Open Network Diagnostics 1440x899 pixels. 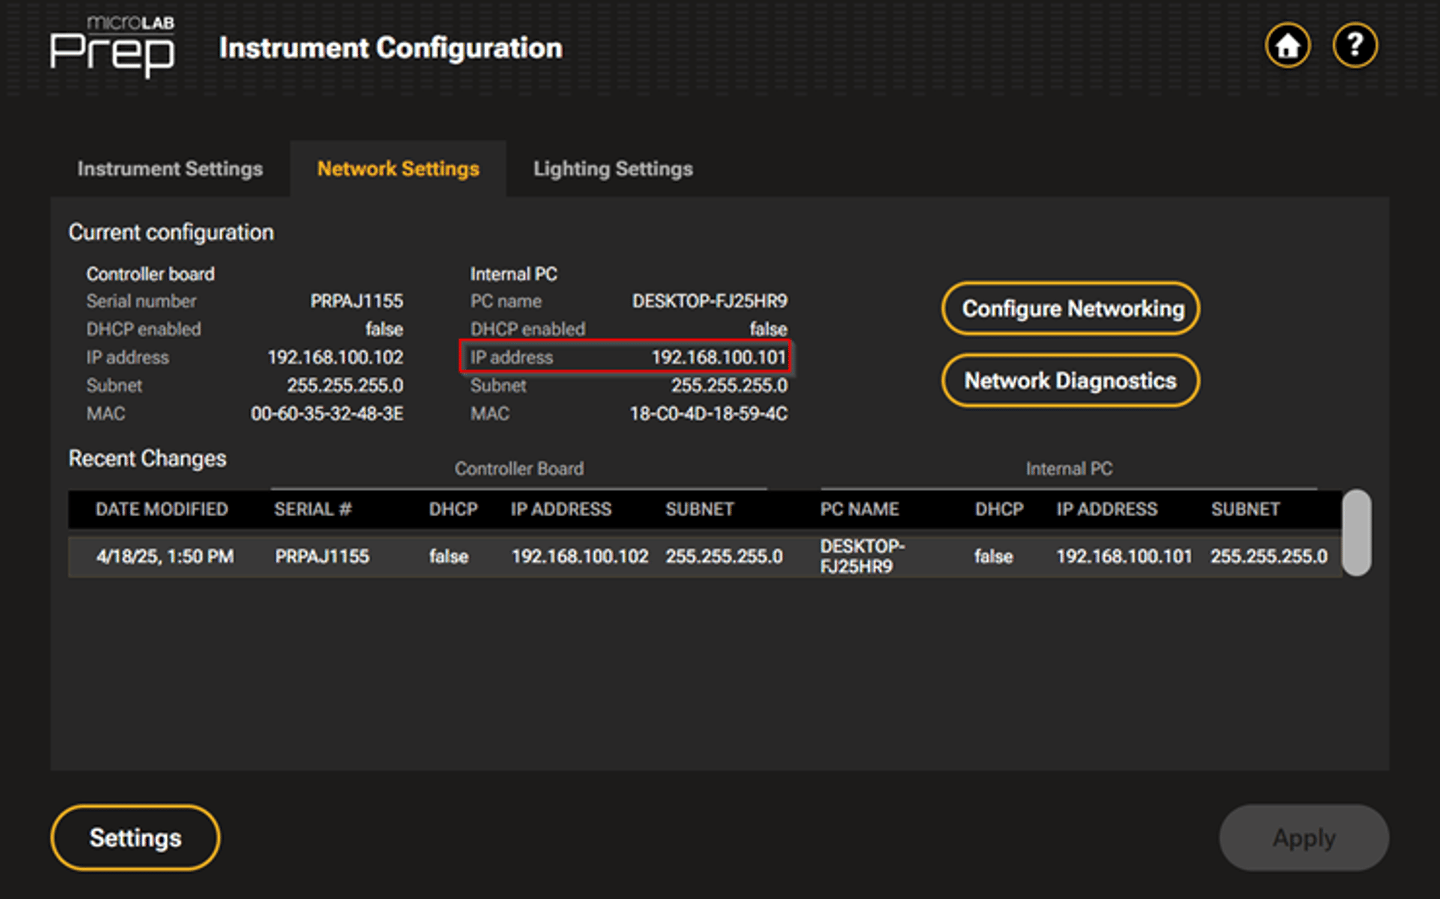click(1071, 381)
